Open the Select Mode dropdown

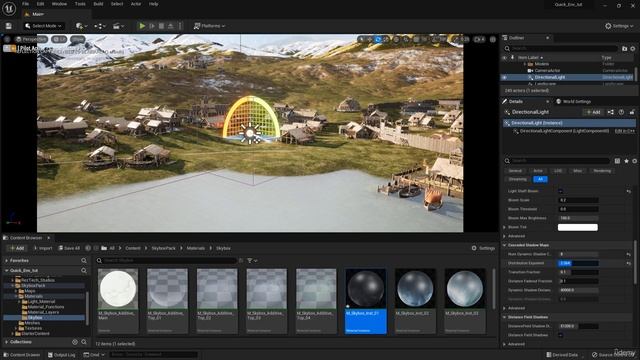(44, 26)
